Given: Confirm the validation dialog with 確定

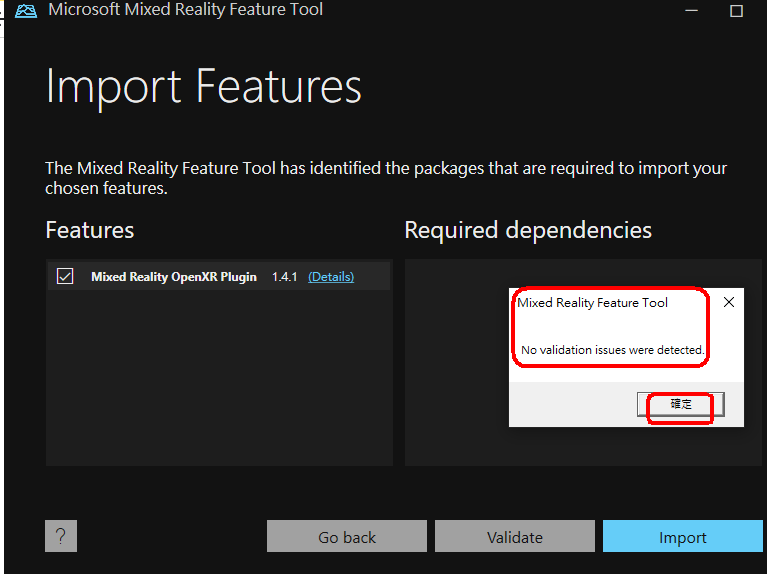Looking at the screenshot, I should coord(680,405).
